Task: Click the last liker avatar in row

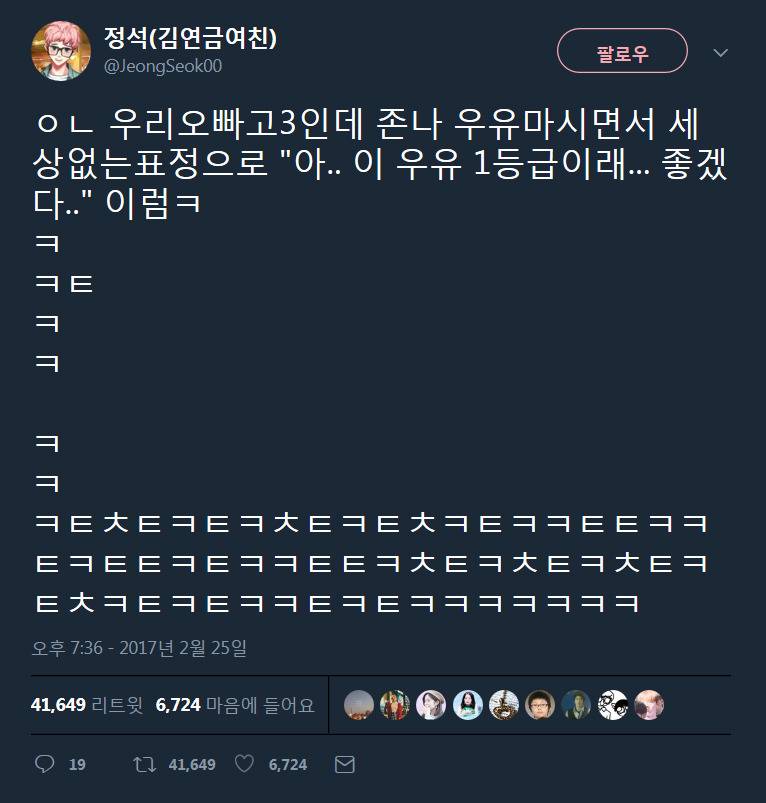Action: pyautogui.click(x=649, y=705)
